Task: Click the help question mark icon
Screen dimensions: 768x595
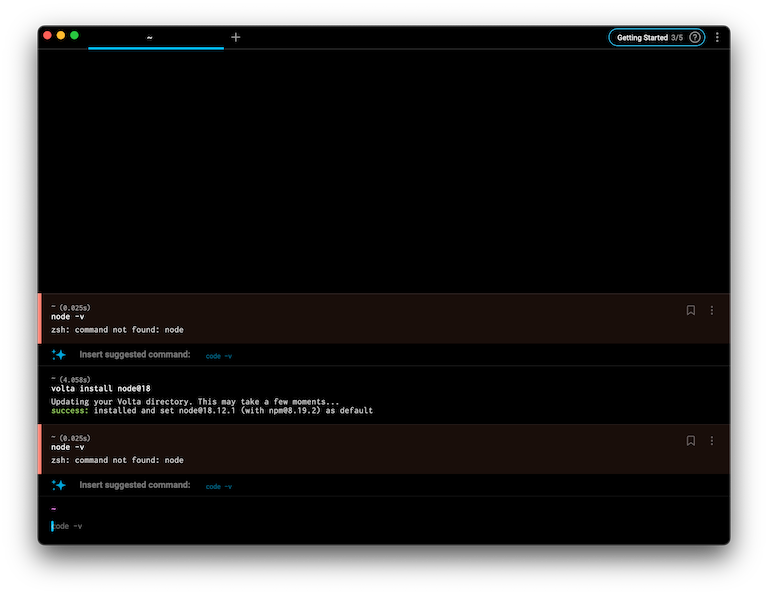Action: point(695,38)
